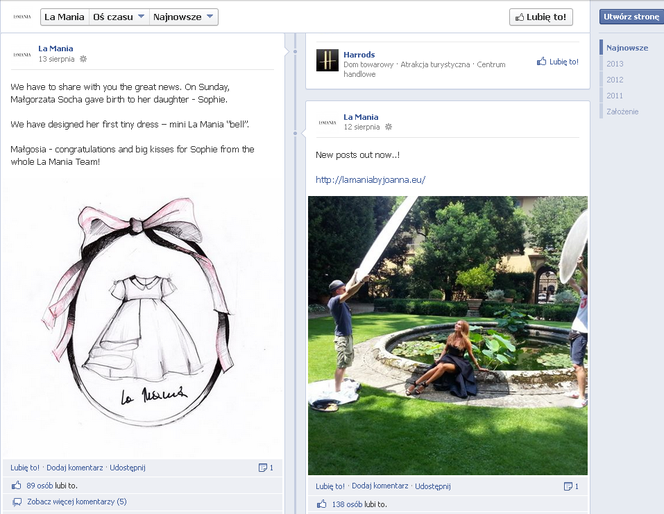Expand the Najnowsze sorting dropdown
This screenshot has height=514, width=664.
(x=183, y=17)
